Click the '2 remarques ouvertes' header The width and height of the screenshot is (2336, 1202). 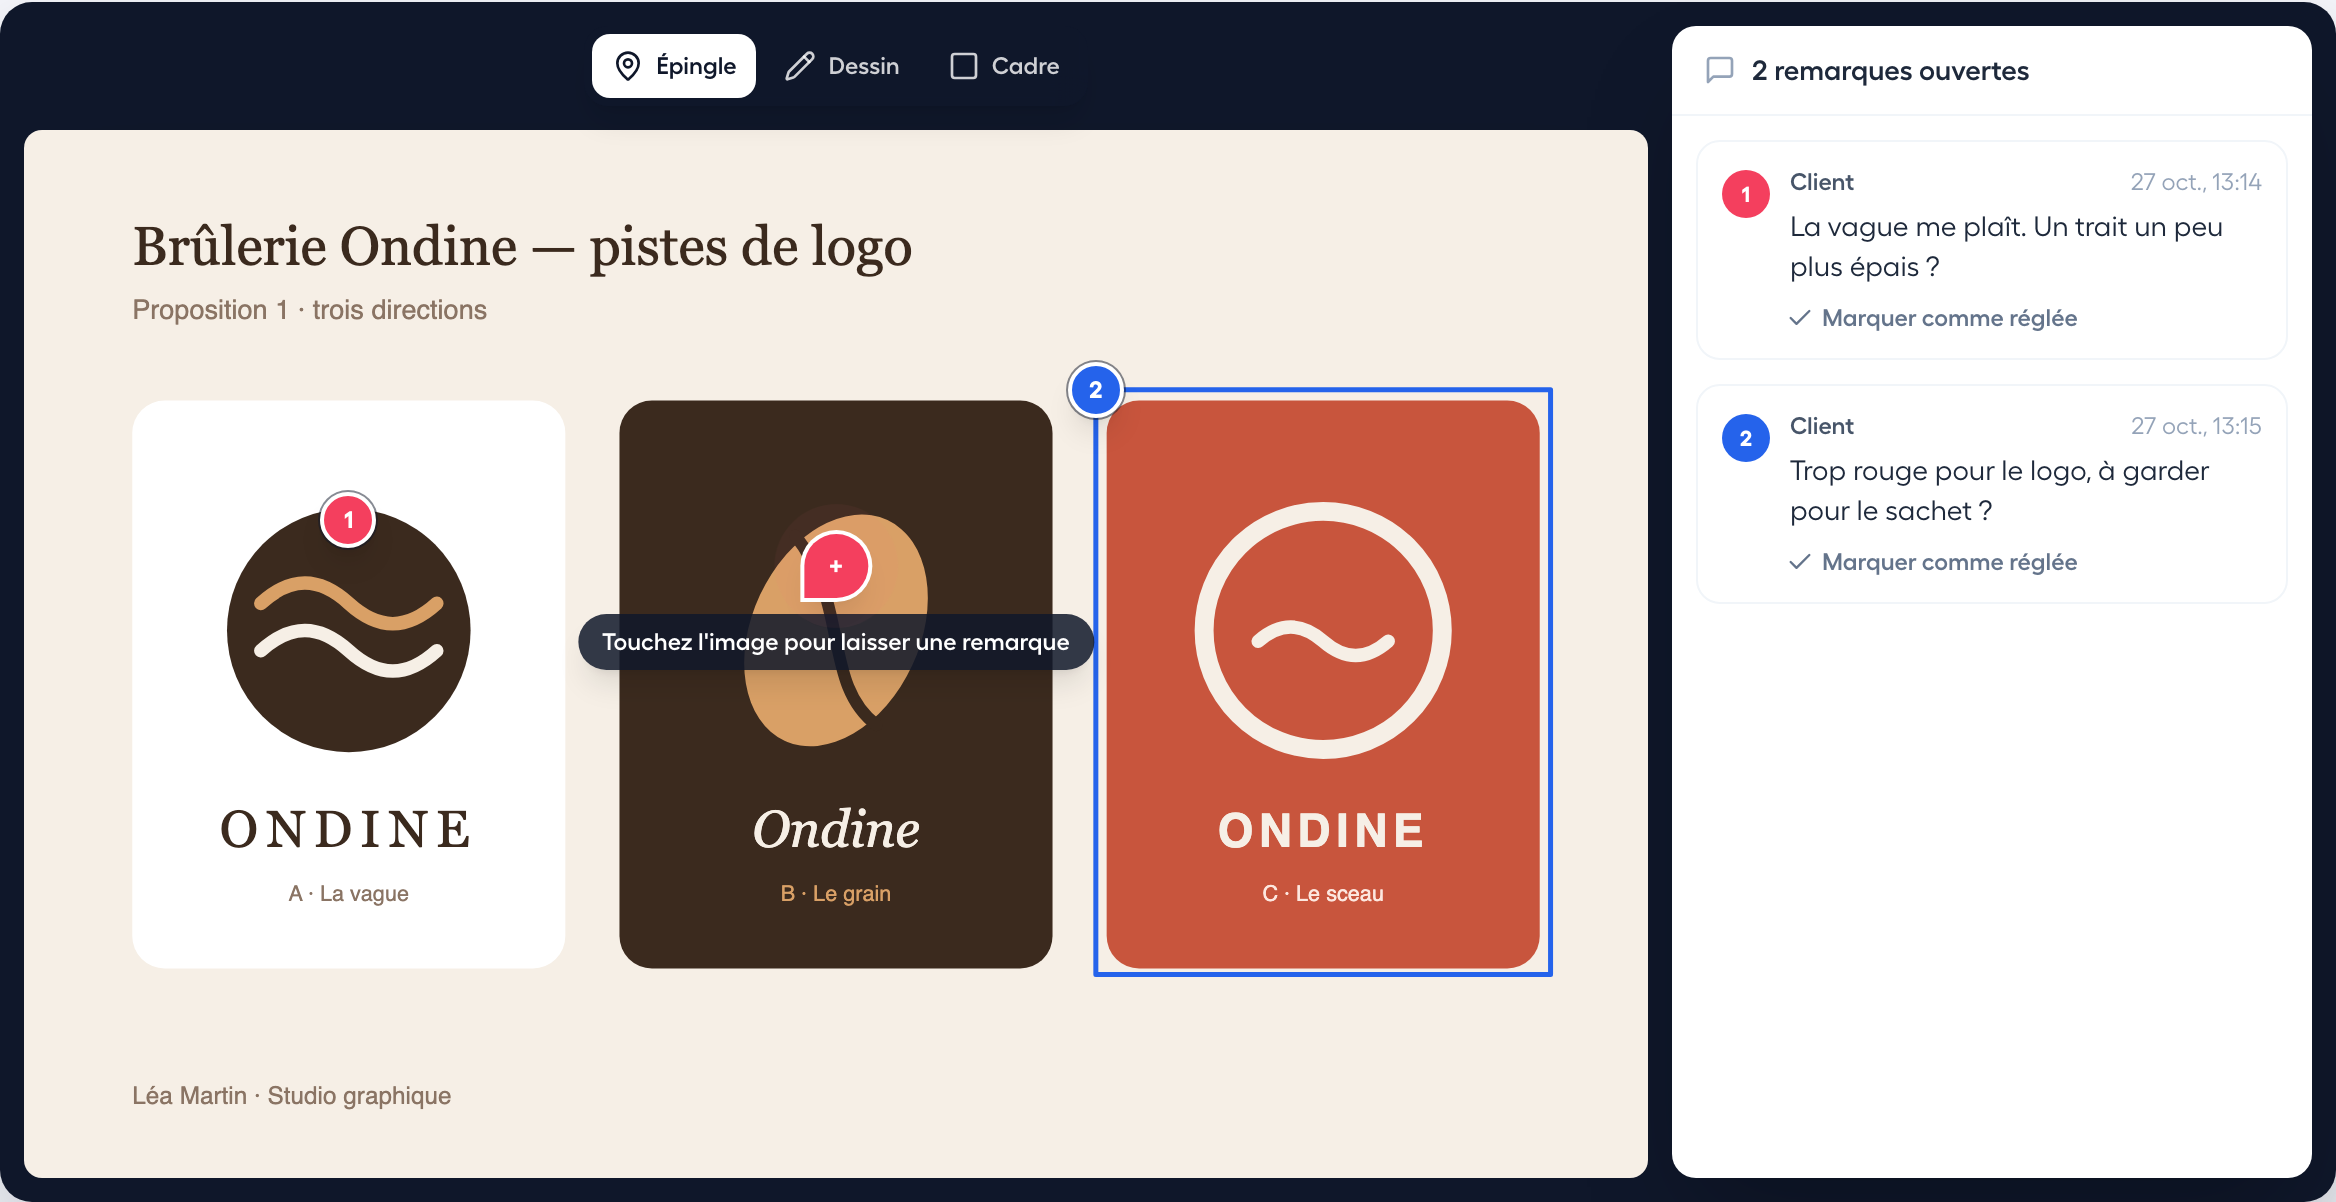(1890, 71)
